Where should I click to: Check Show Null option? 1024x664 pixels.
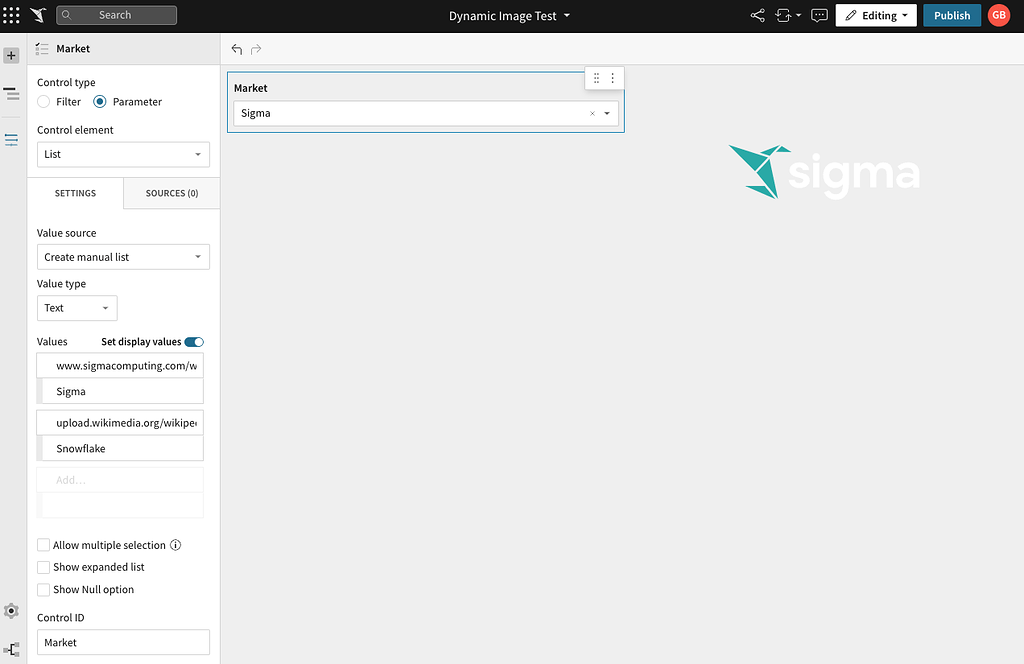43,589
